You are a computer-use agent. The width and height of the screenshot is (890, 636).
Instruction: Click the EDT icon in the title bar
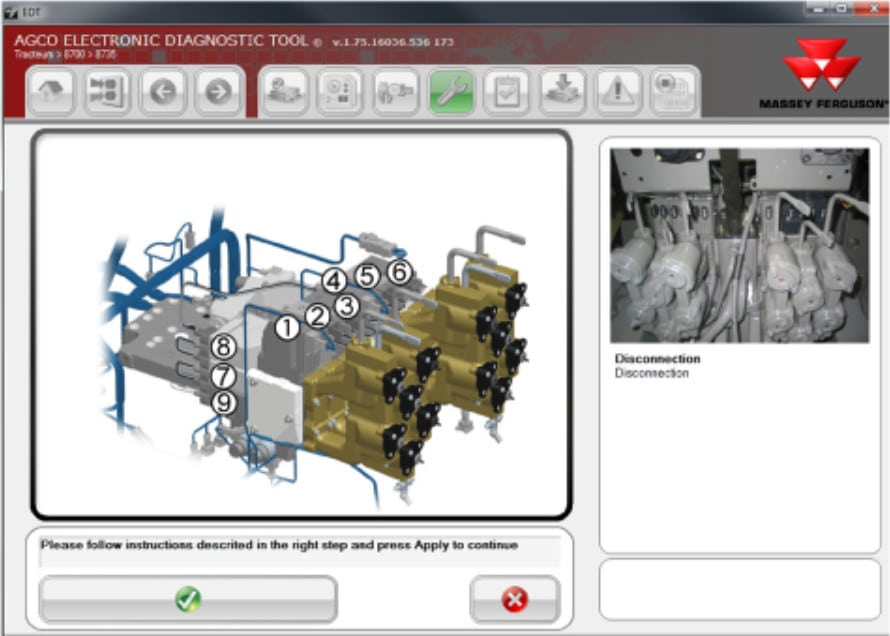tap(11, 12)
